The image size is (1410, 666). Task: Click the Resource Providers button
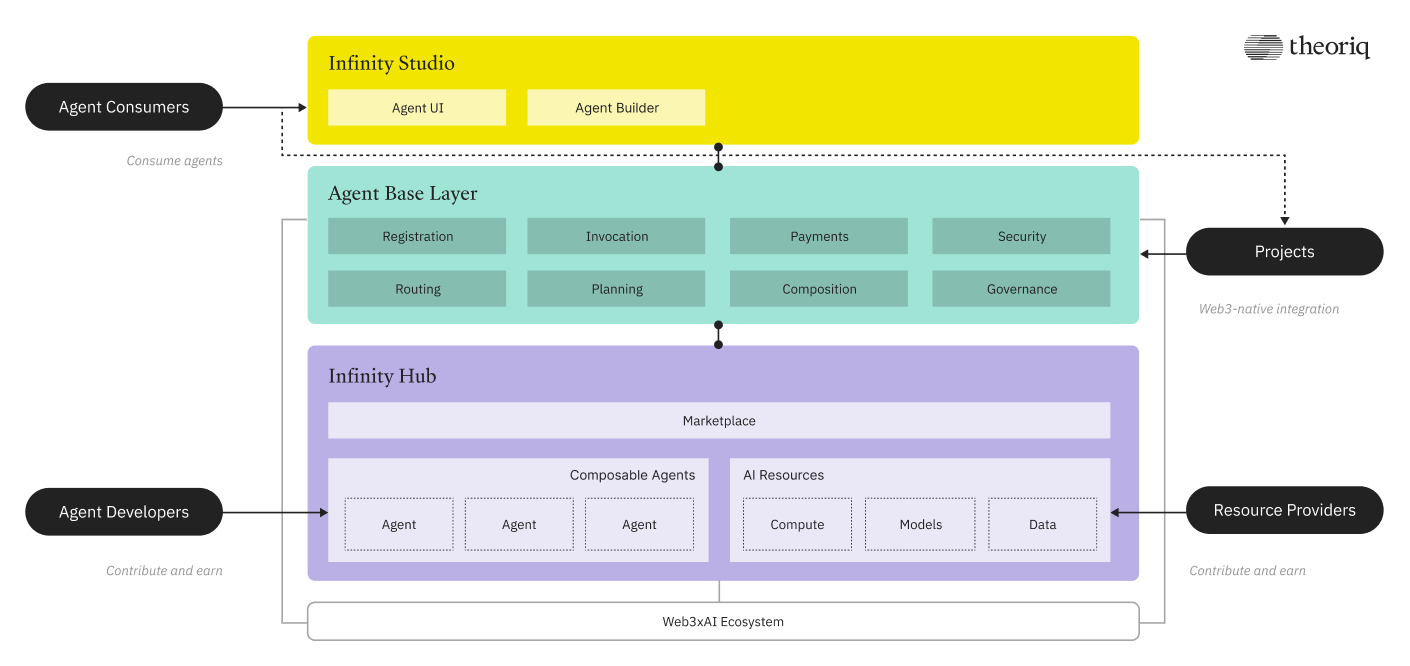(x=1284, y=510)
